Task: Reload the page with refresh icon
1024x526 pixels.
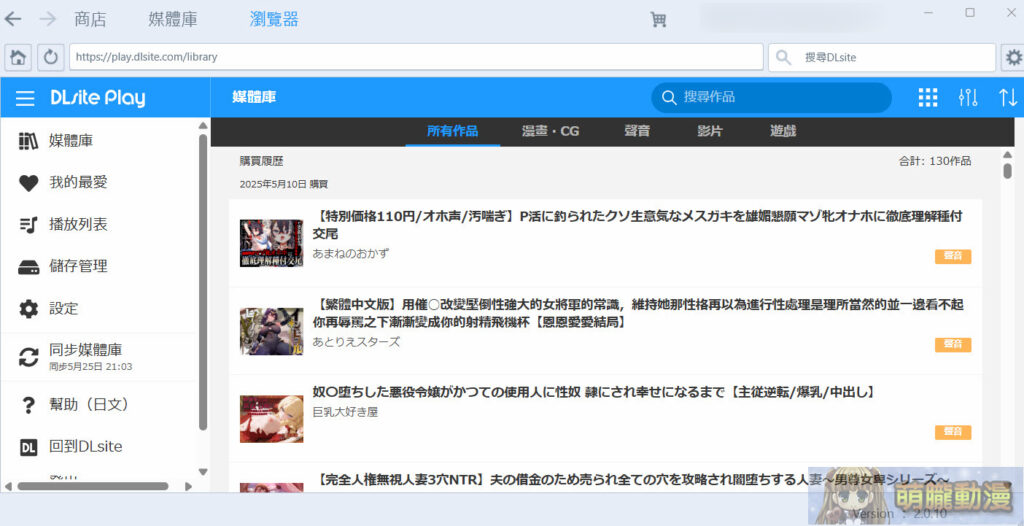Action: coord(50,58)
